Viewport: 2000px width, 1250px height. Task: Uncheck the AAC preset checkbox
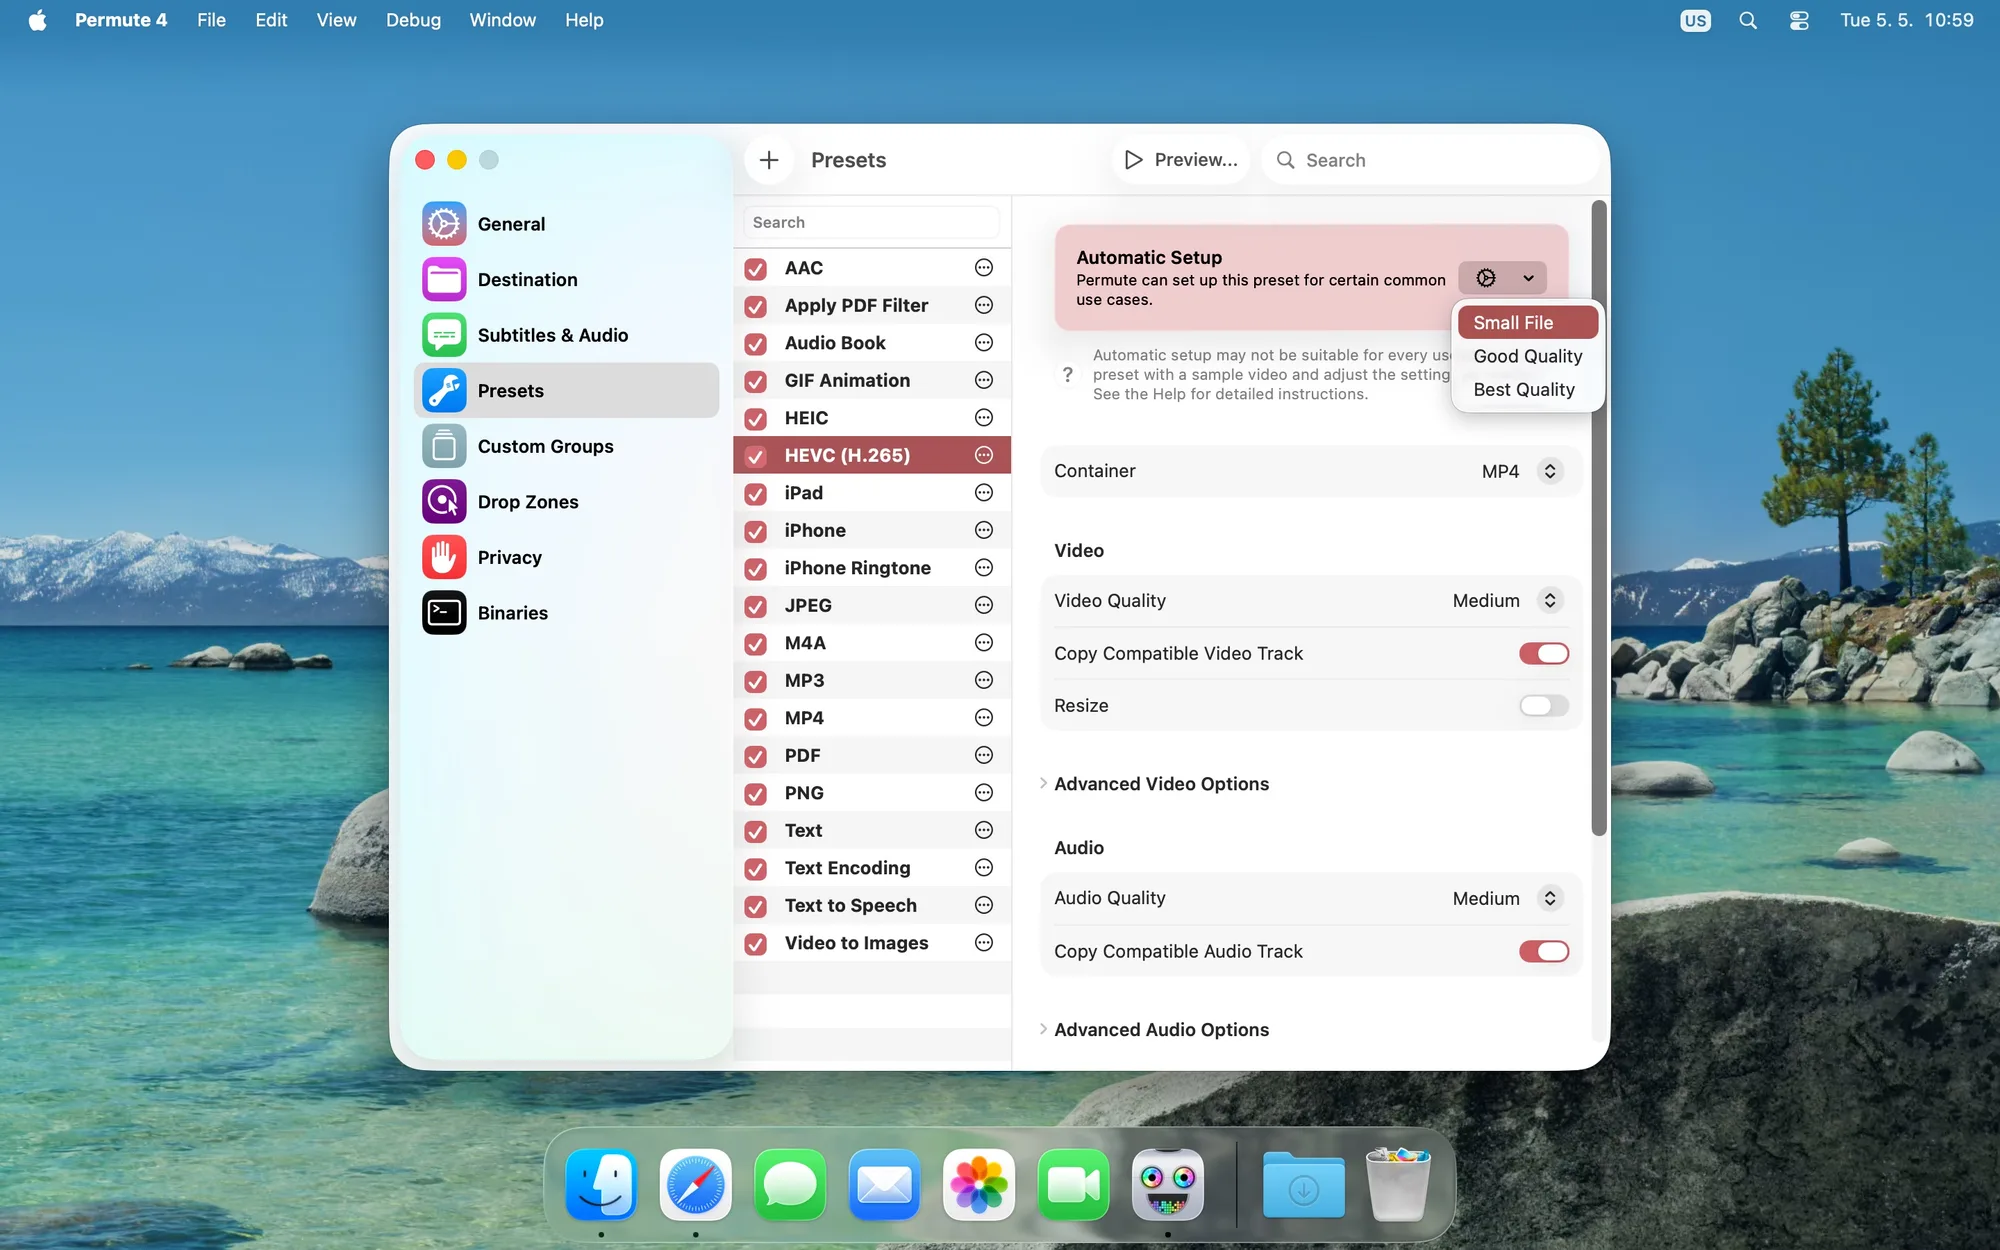coord(756,269)
